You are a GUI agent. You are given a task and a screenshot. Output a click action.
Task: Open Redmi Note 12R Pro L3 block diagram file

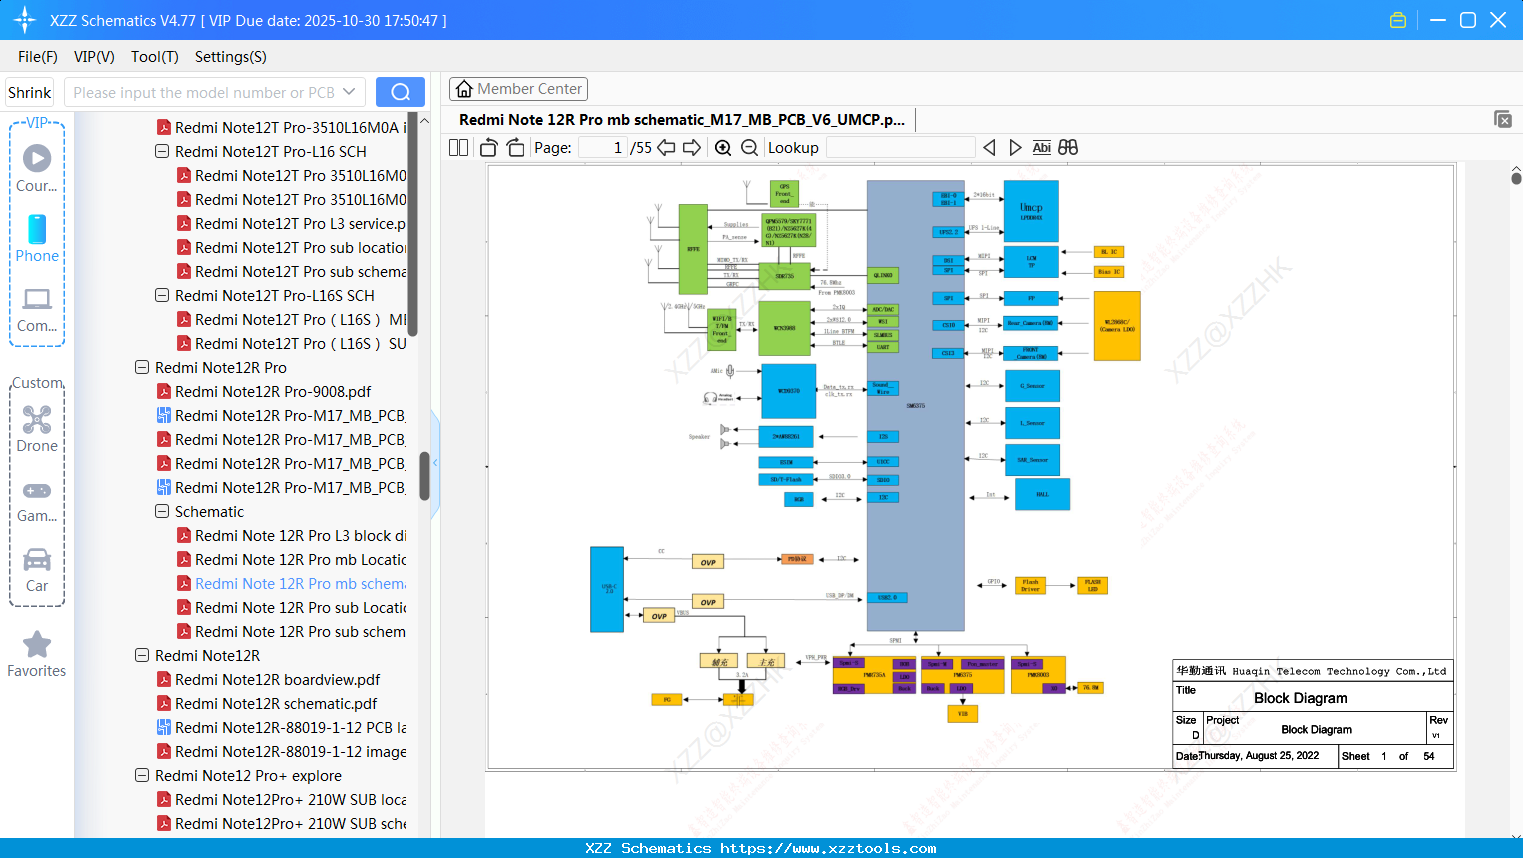301,536
